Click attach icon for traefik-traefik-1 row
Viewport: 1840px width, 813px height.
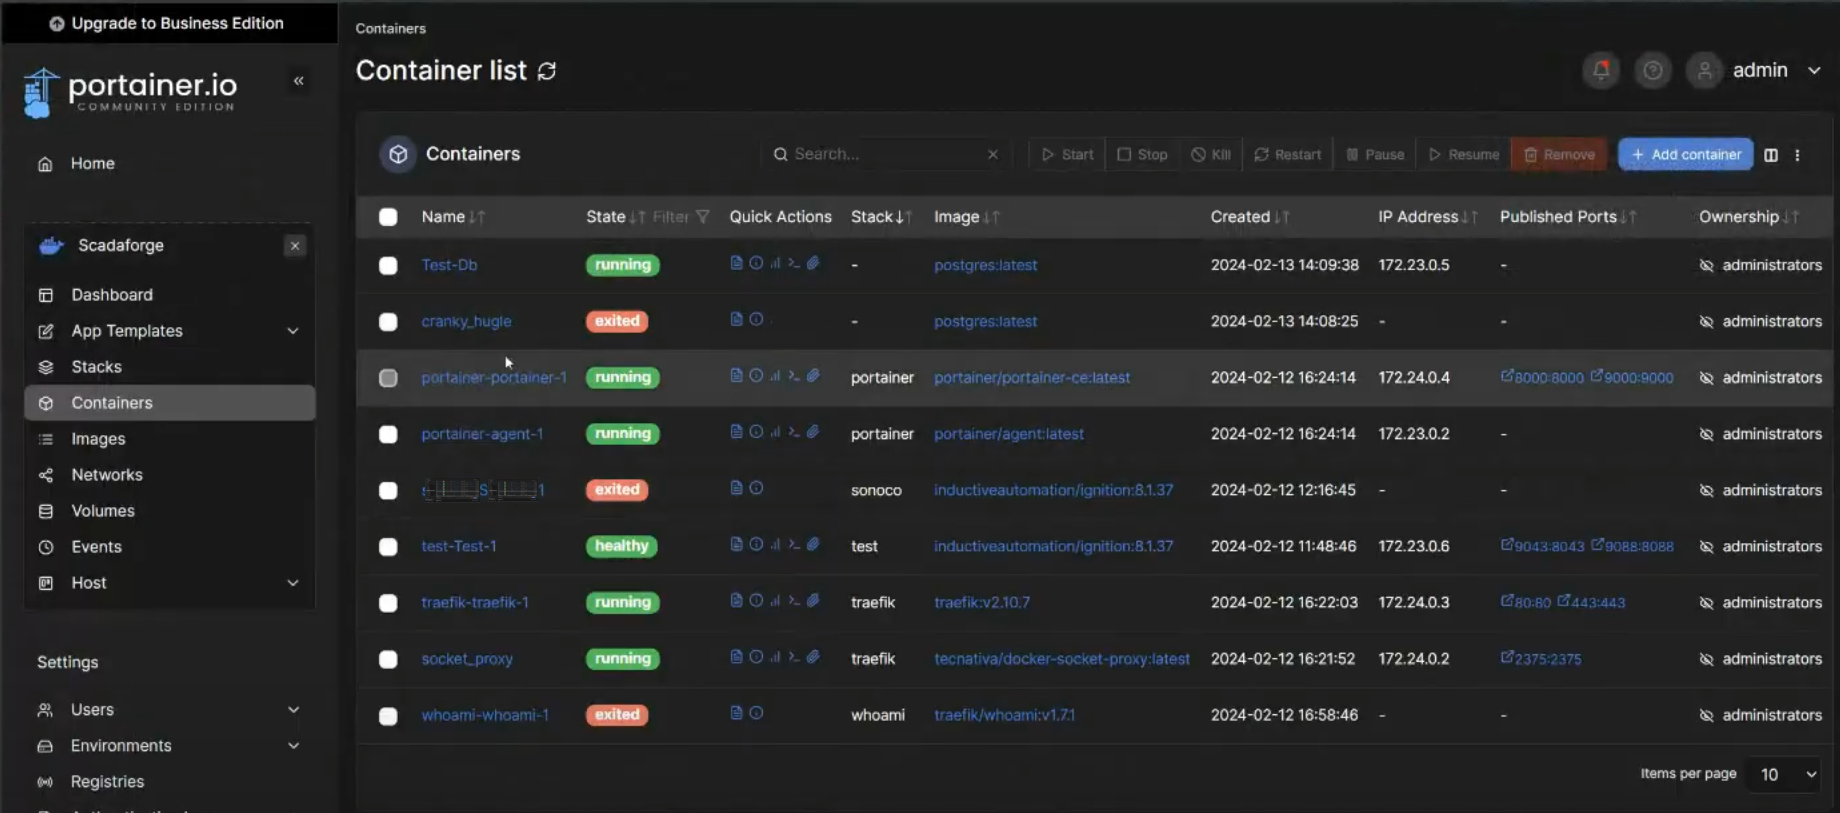[x=813, y=600]
